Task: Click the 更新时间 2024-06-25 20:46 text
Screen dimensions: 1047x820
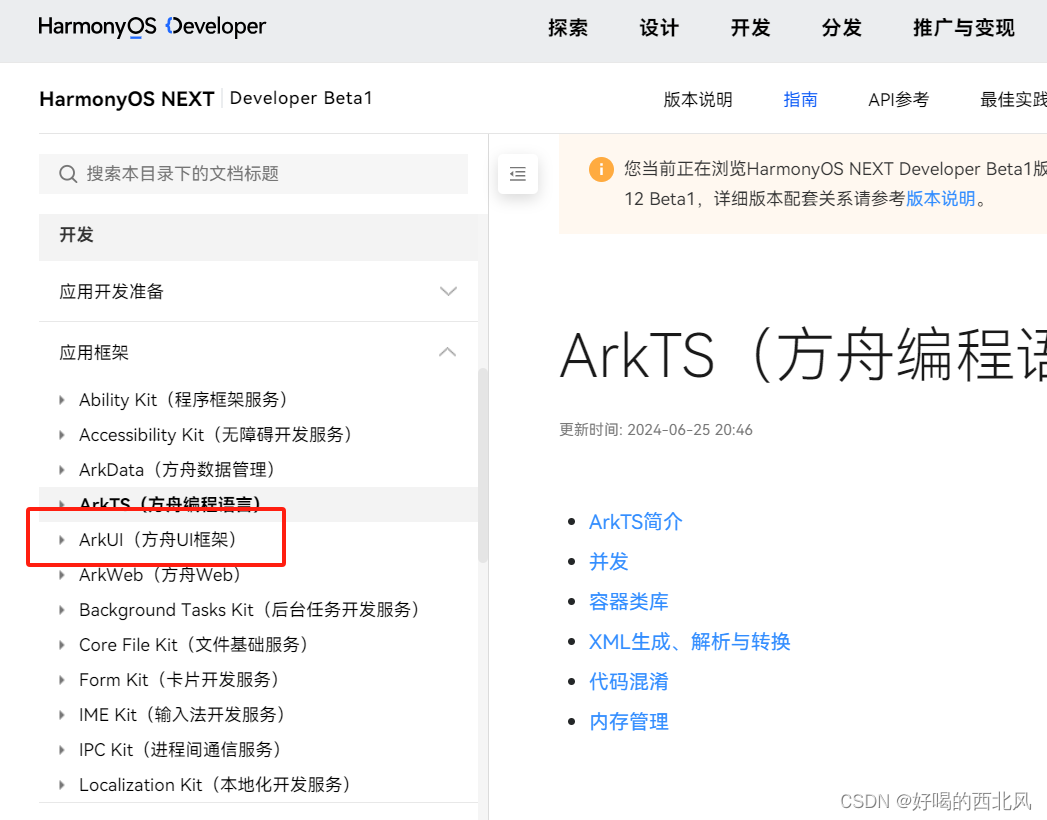Action: coord(656,430)
